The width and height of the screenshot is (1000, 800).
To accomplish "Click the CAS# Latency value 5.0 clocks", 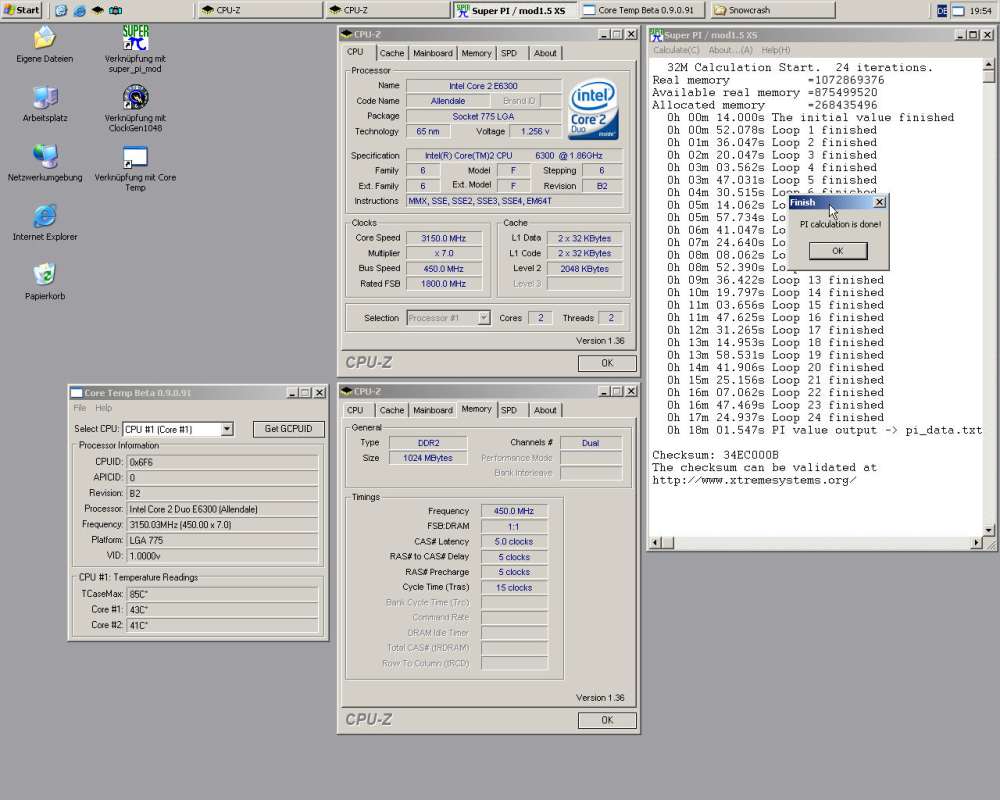I will pos(514,542).
